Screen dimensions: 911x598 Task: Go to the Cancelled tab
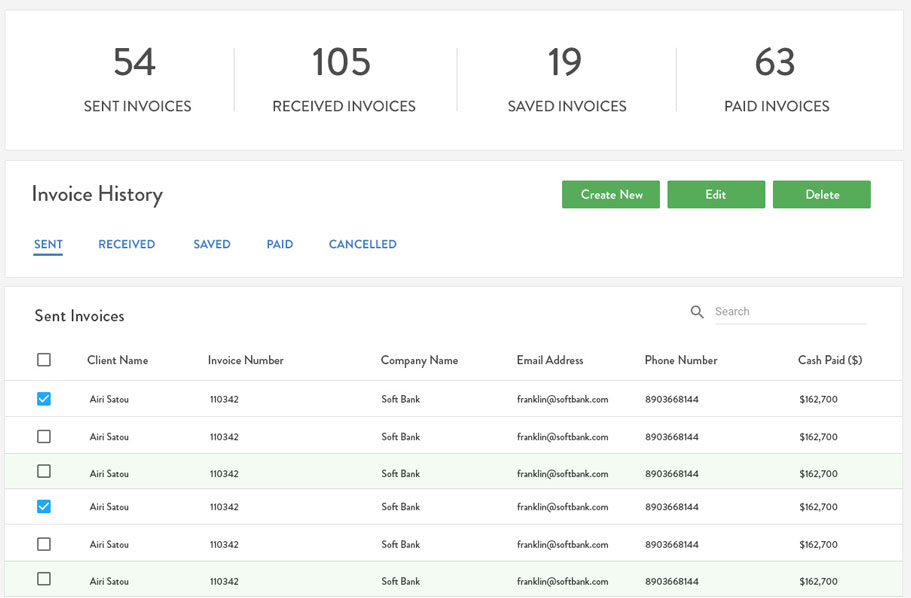coord(362,244)
